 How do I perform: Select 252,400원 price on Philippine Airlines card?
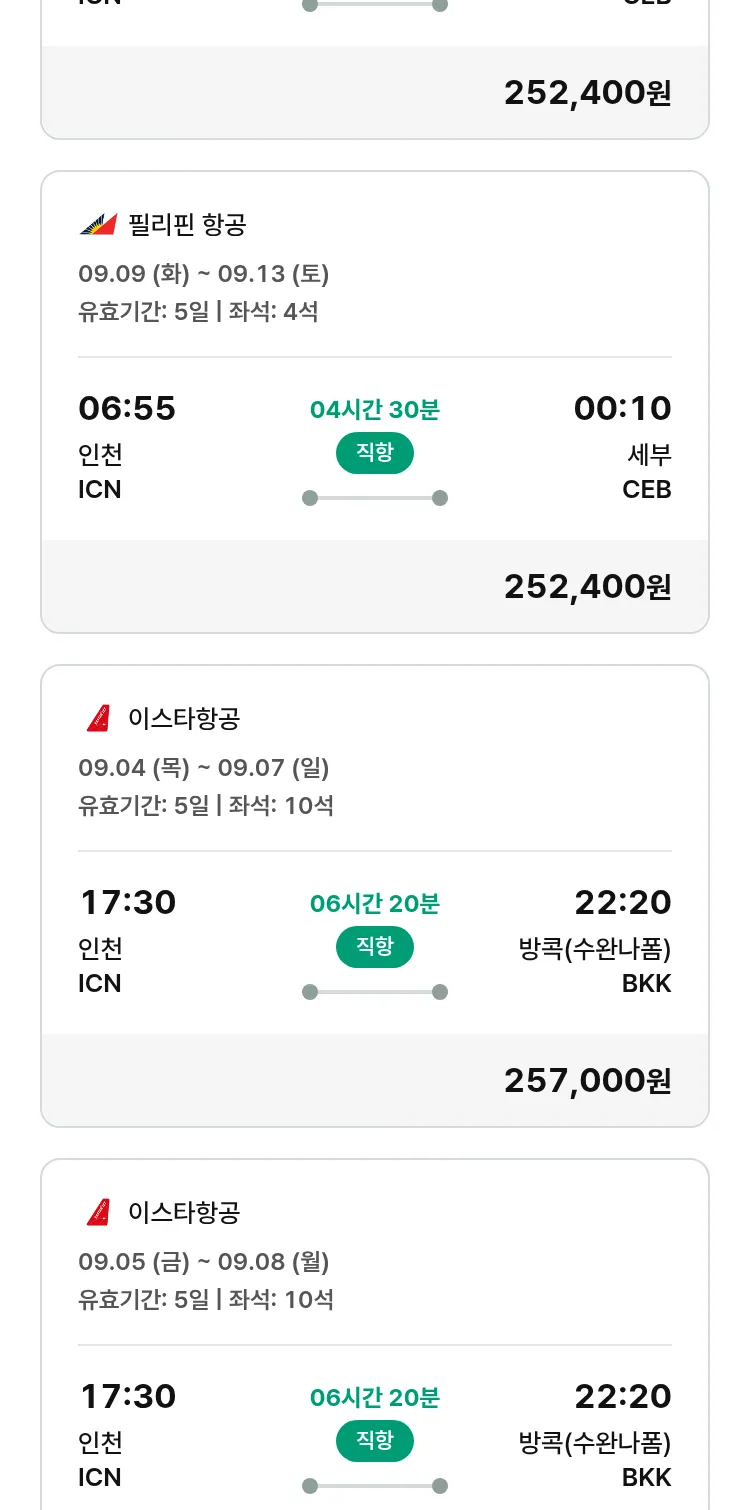(x=587, y=586)
